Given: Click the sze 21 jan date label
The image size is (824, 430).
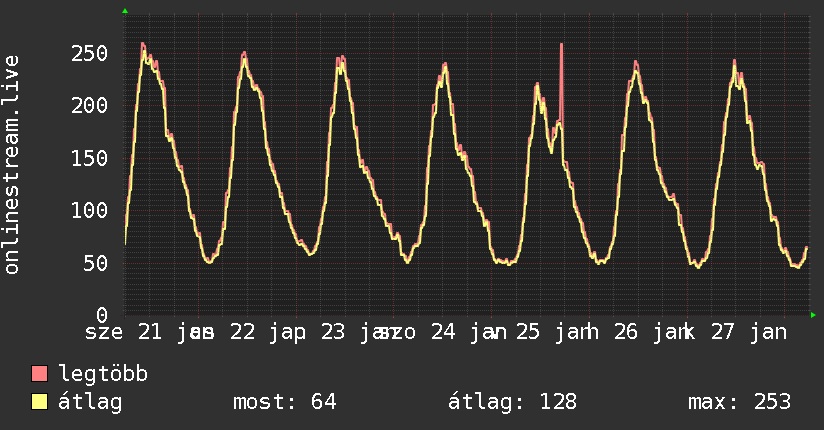Looking at the screenshot, I should pyautogui.click(x=150, y=332).
